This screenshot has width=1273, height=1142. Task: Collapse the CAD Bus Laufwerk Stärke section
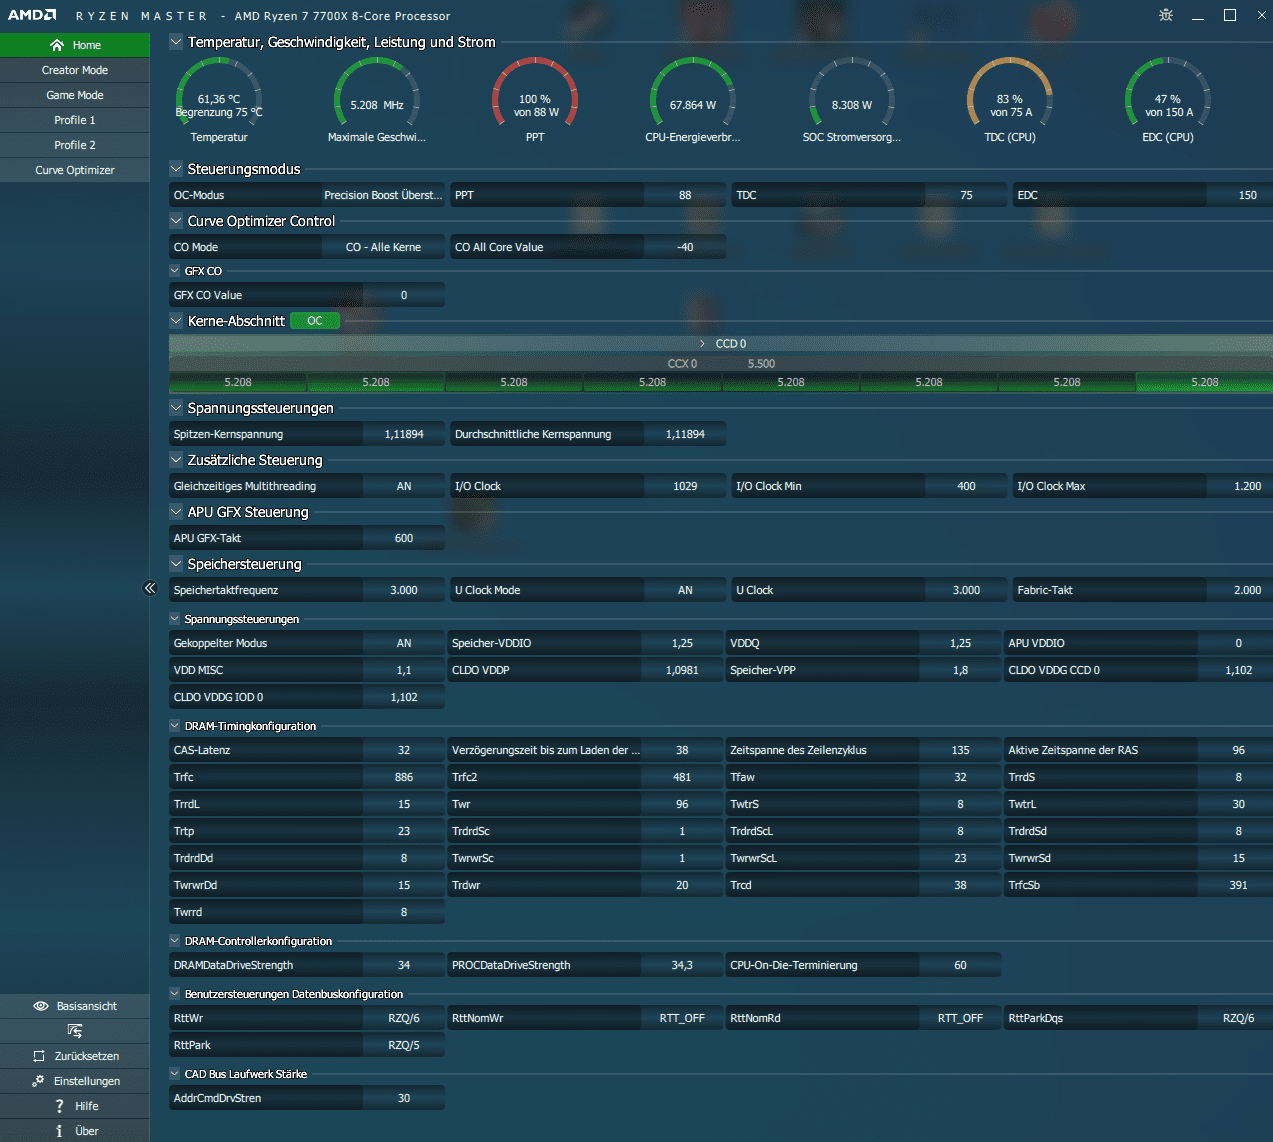pyautogui.click(x=175, y=1074)
